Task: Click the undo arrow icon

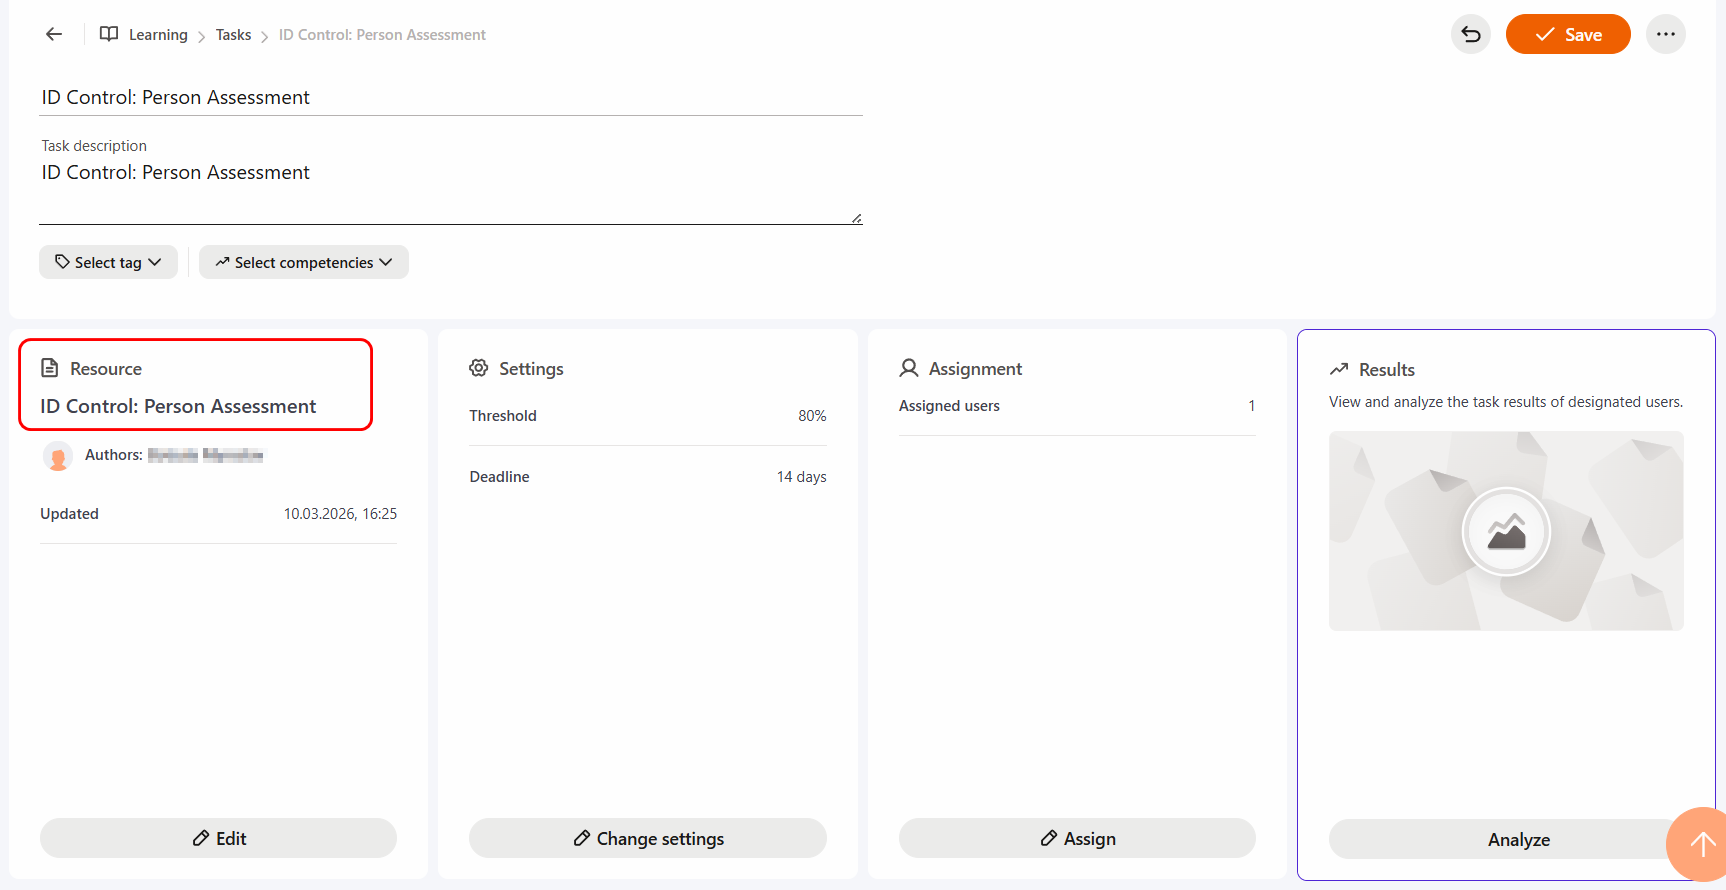Action: (1470, 34)
